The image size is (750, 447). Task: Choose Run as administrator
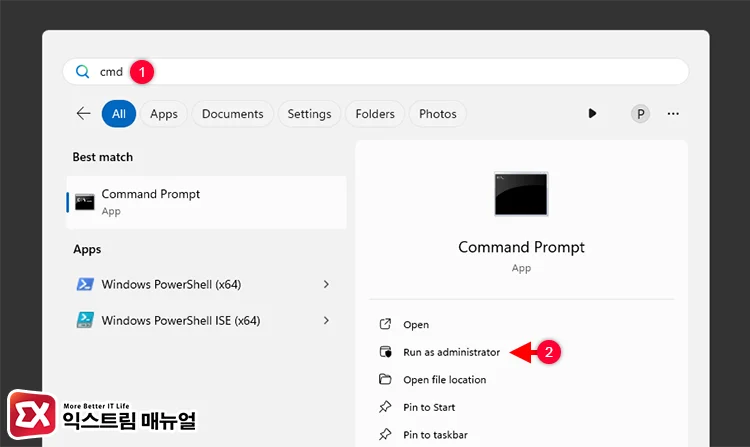point(451,352)
